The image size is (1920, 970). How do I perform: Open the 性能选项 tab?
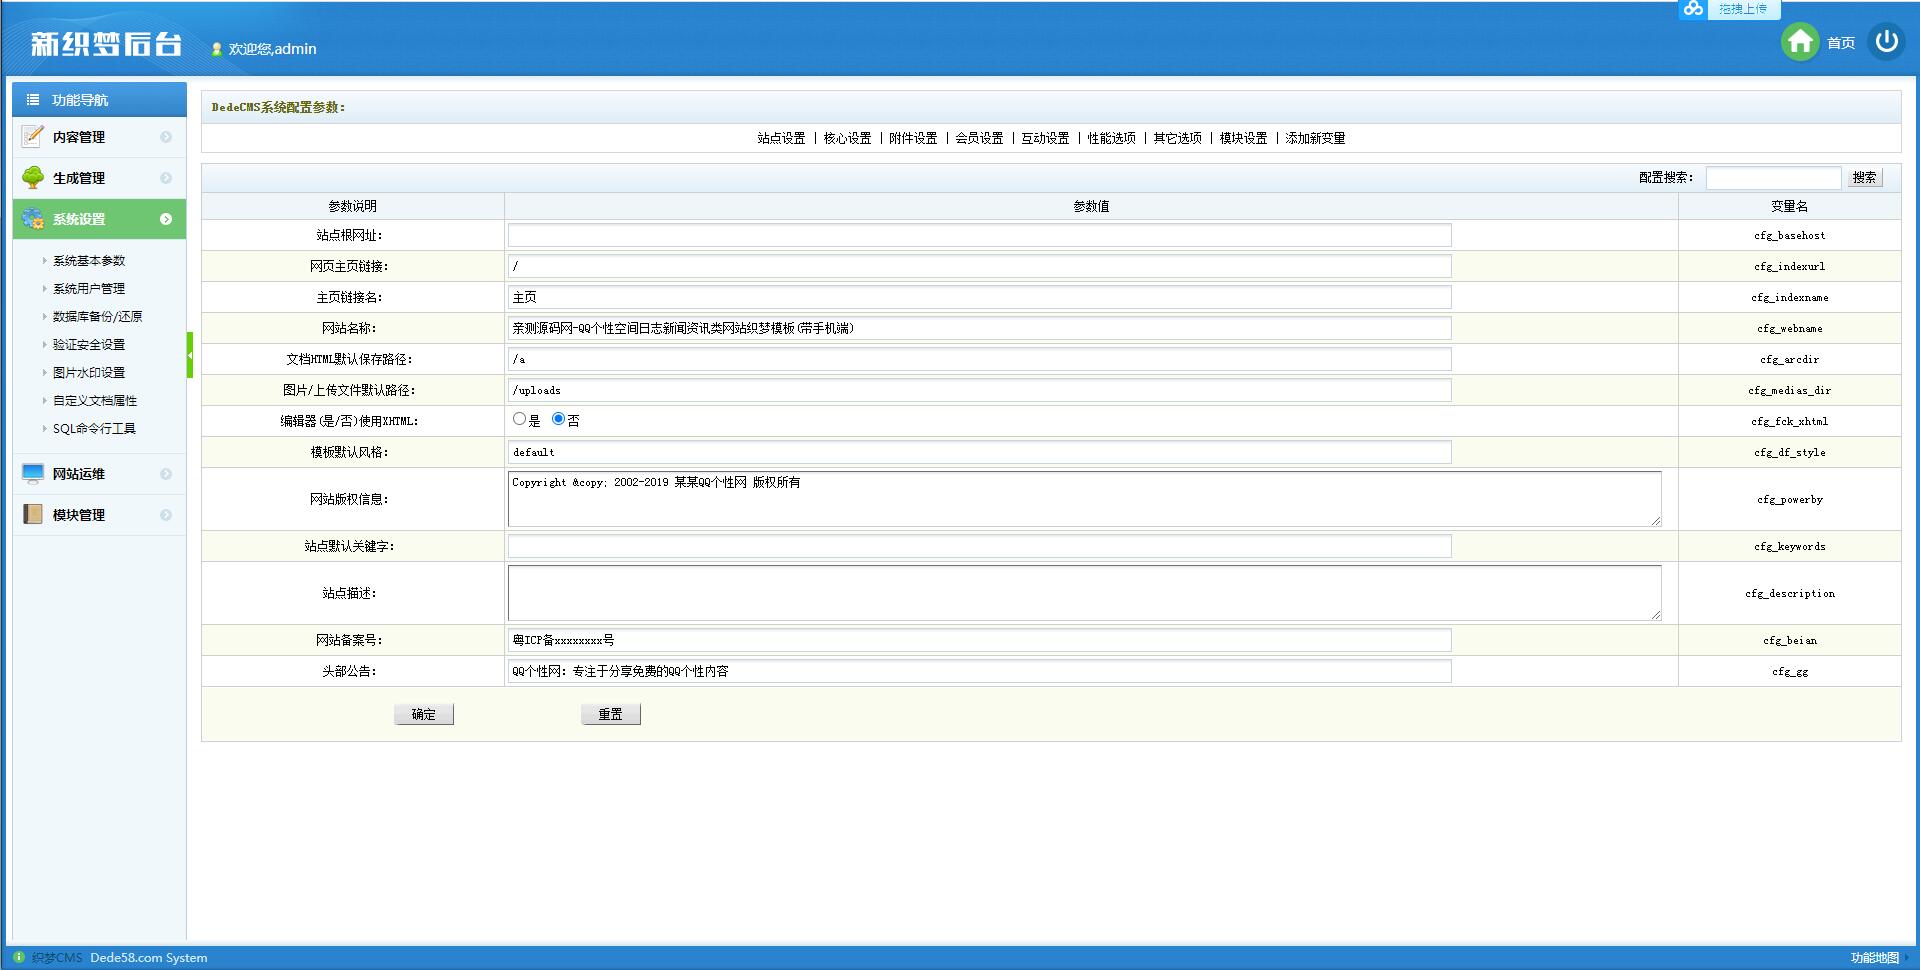click(x=1111, y=138)
